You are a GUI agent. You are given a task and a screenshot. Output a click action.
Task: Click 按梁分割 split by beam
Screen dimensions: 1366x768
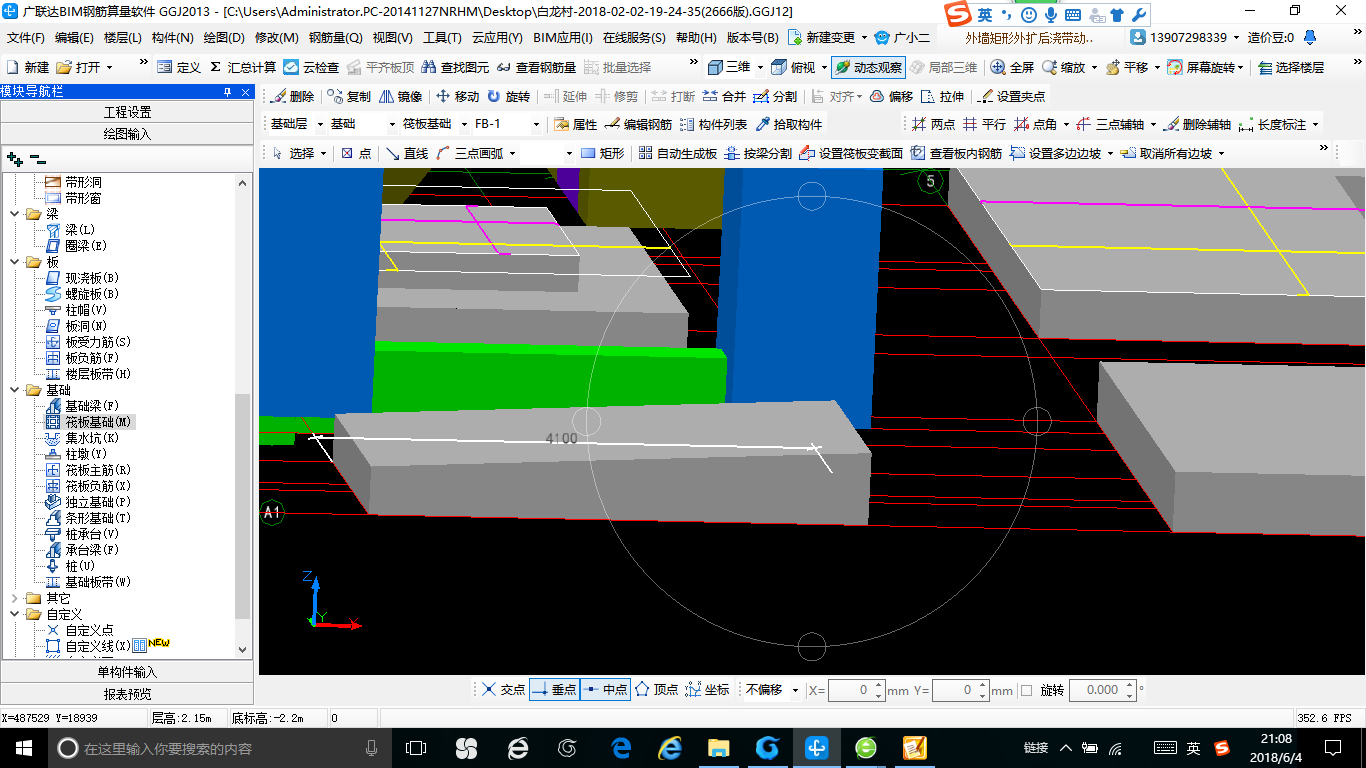tap(757, 153)
